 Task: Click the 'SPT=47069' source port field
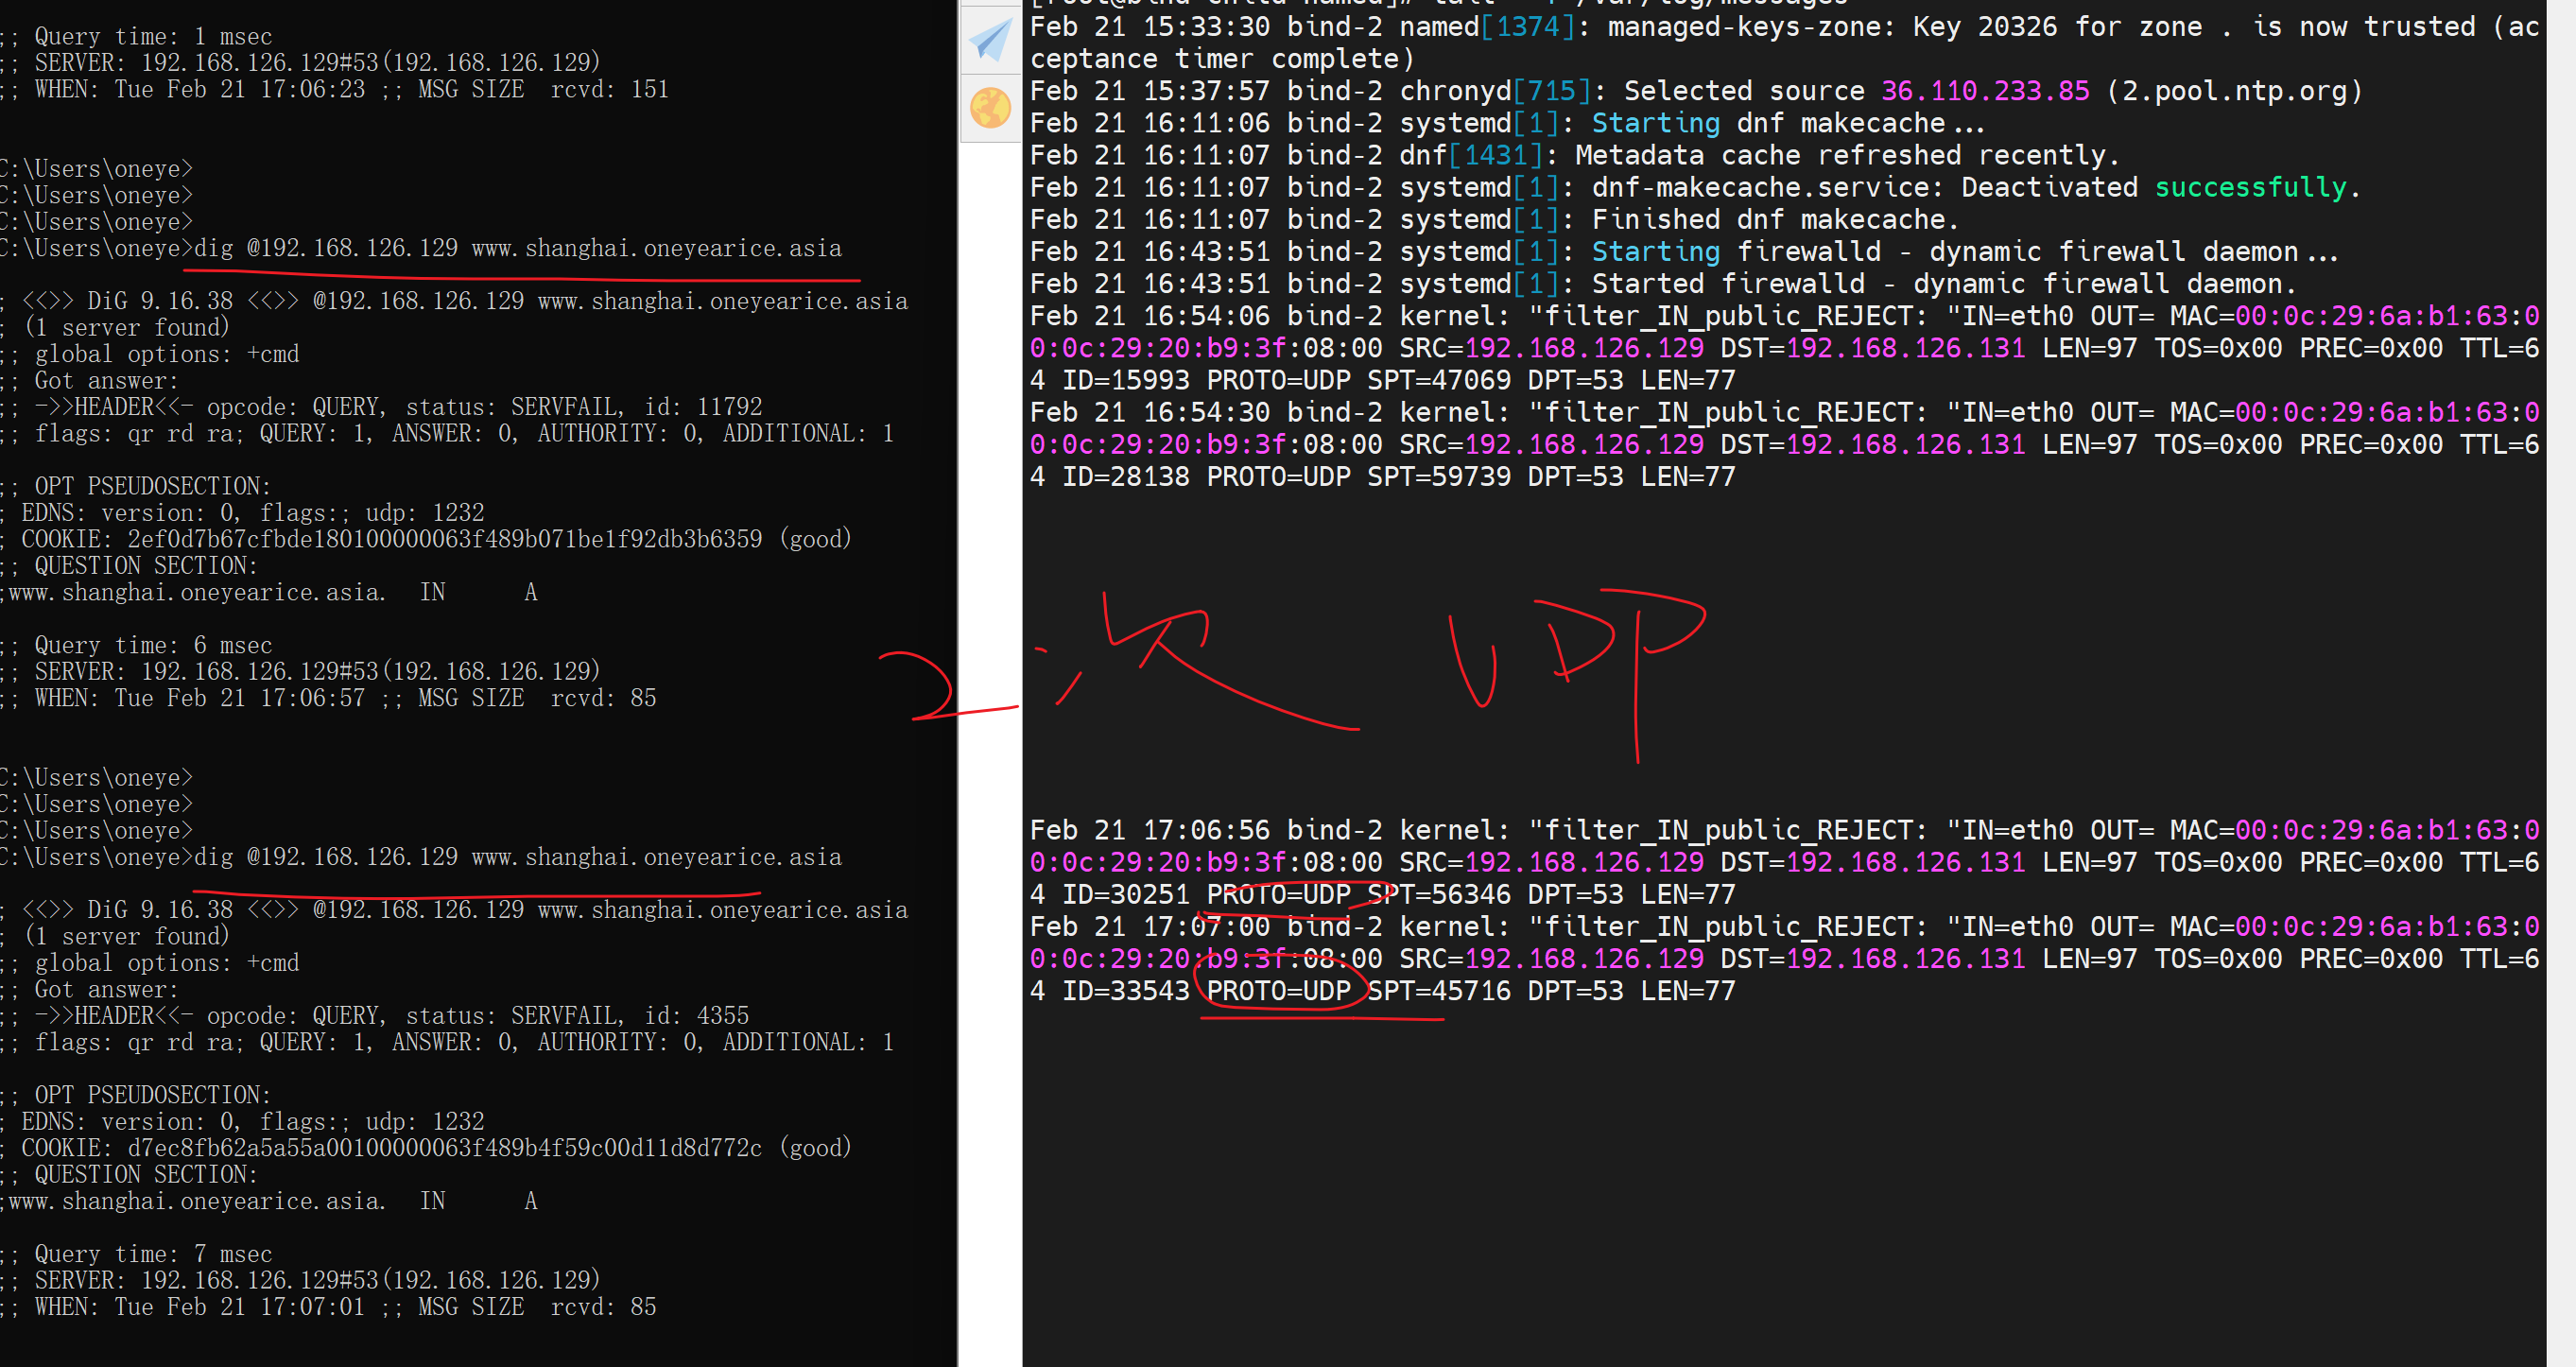(x=1439, y=380)
